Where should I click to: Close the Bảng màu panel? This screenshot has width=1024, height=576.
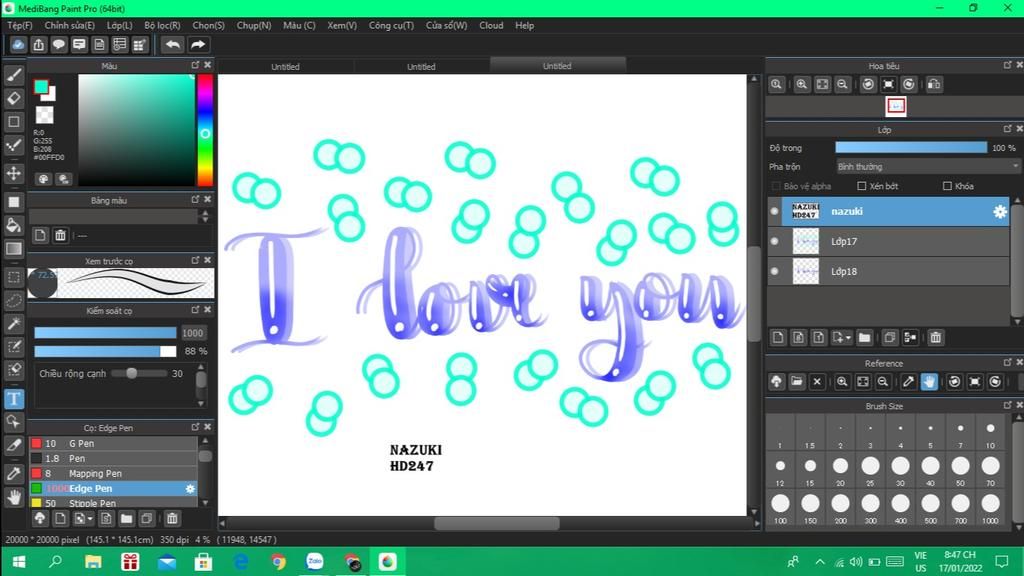(x=208, y=199)
